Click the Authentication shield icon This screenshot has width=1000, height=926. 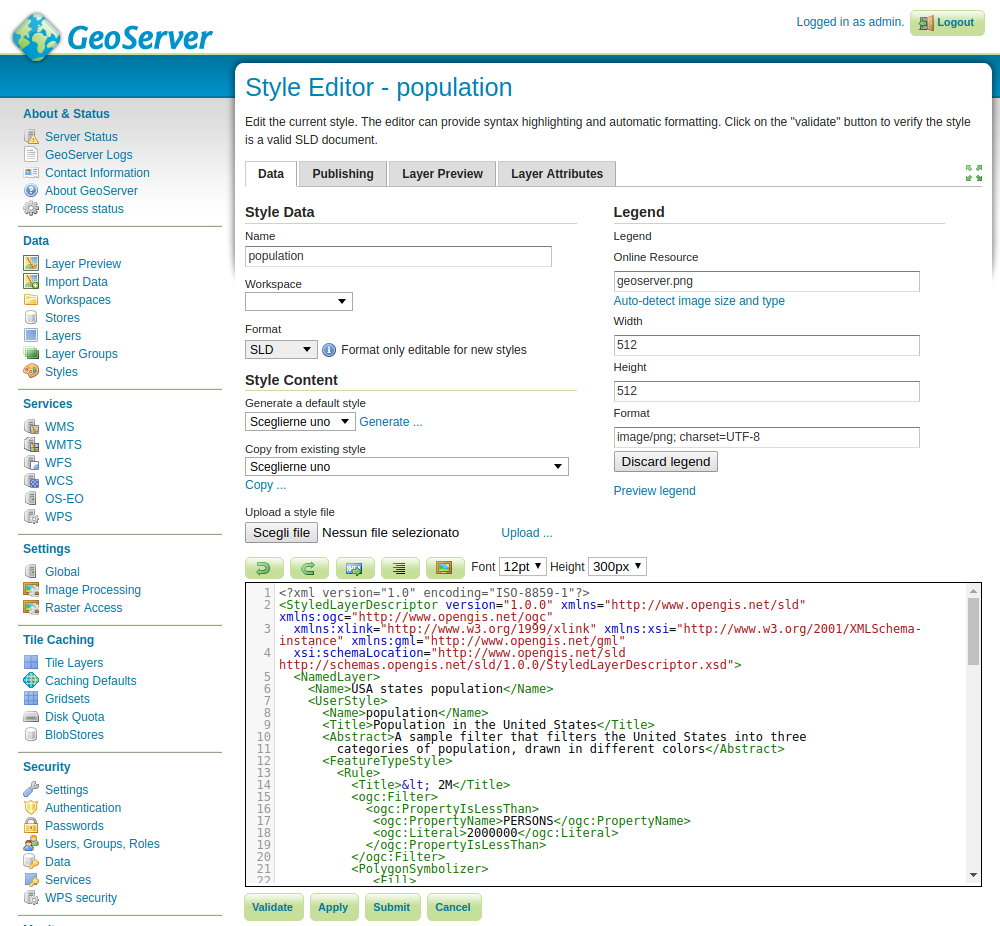pyautogui.click(x=31, y=807)
